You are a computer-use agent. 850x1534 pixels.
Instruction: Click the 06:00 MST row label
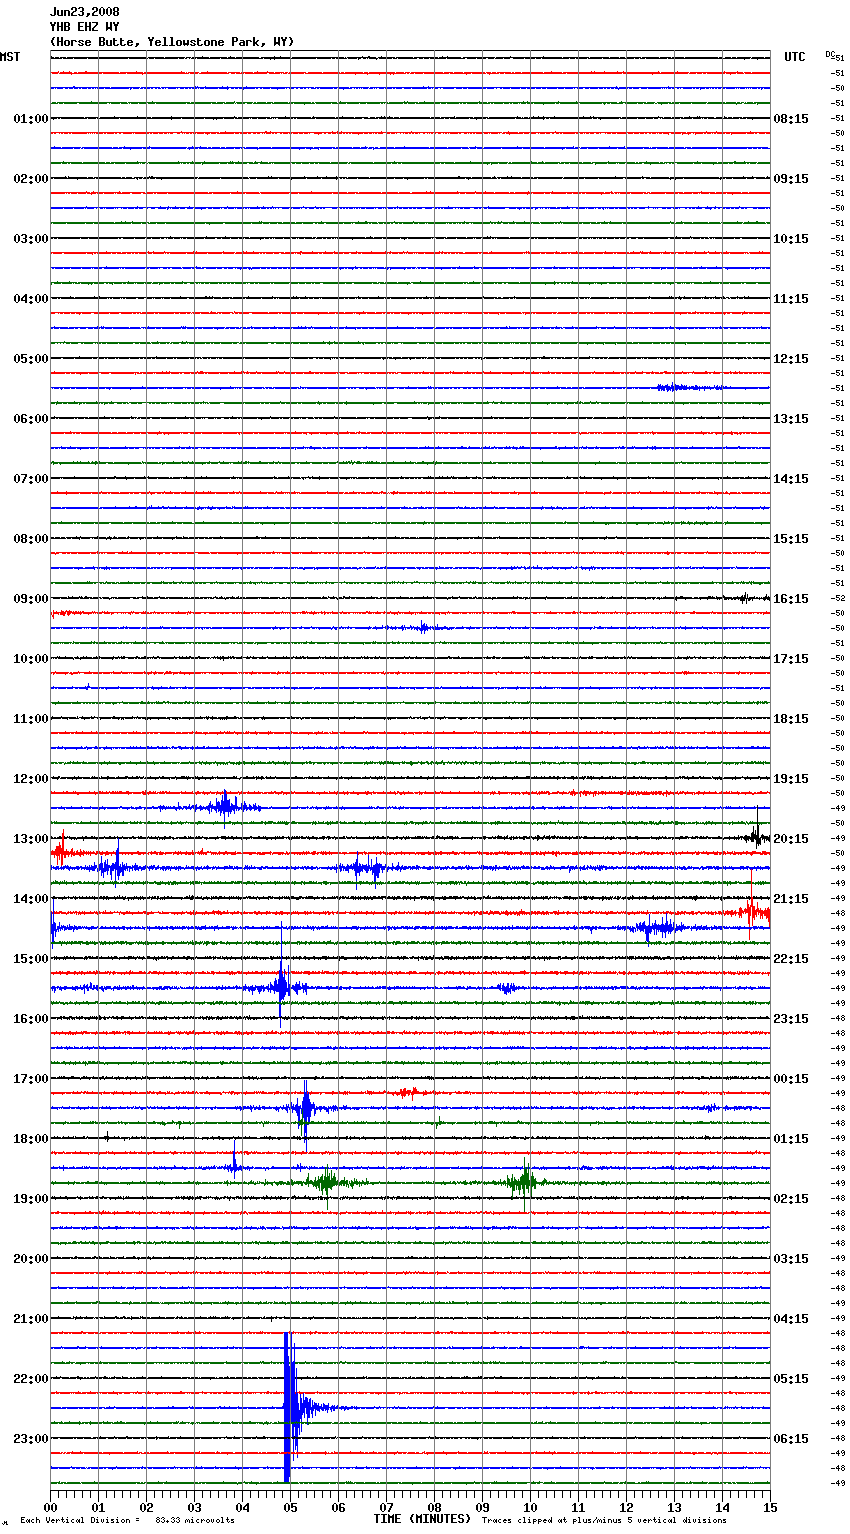point(31,419)
